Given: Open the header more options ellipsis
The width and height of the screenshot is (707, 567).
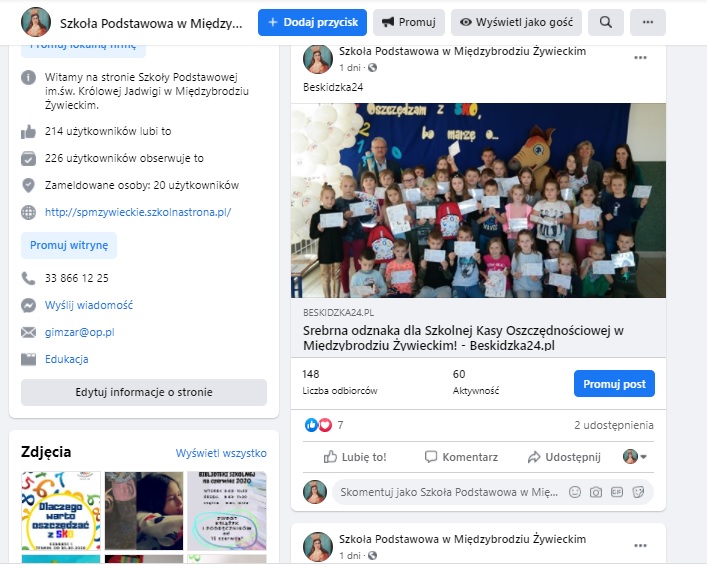Looking at the screenshot, I should pos(648,23).
